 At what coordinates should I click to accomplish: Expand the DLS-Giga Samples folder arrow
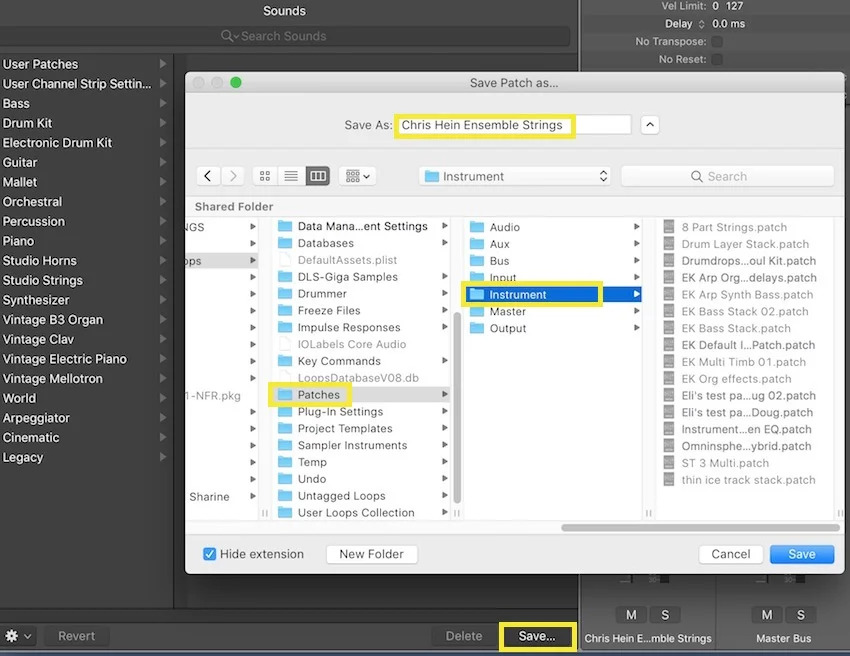445,276
